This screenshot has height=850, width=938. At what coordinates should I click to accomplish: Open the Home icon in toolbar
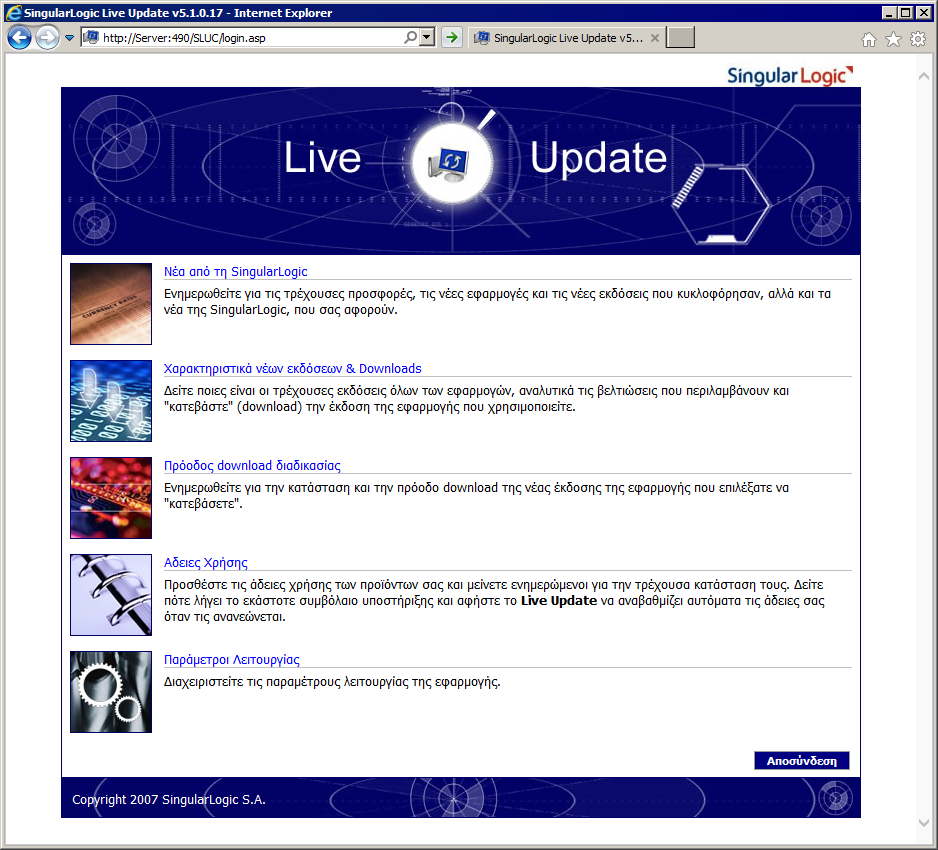(x=869, y=39)
